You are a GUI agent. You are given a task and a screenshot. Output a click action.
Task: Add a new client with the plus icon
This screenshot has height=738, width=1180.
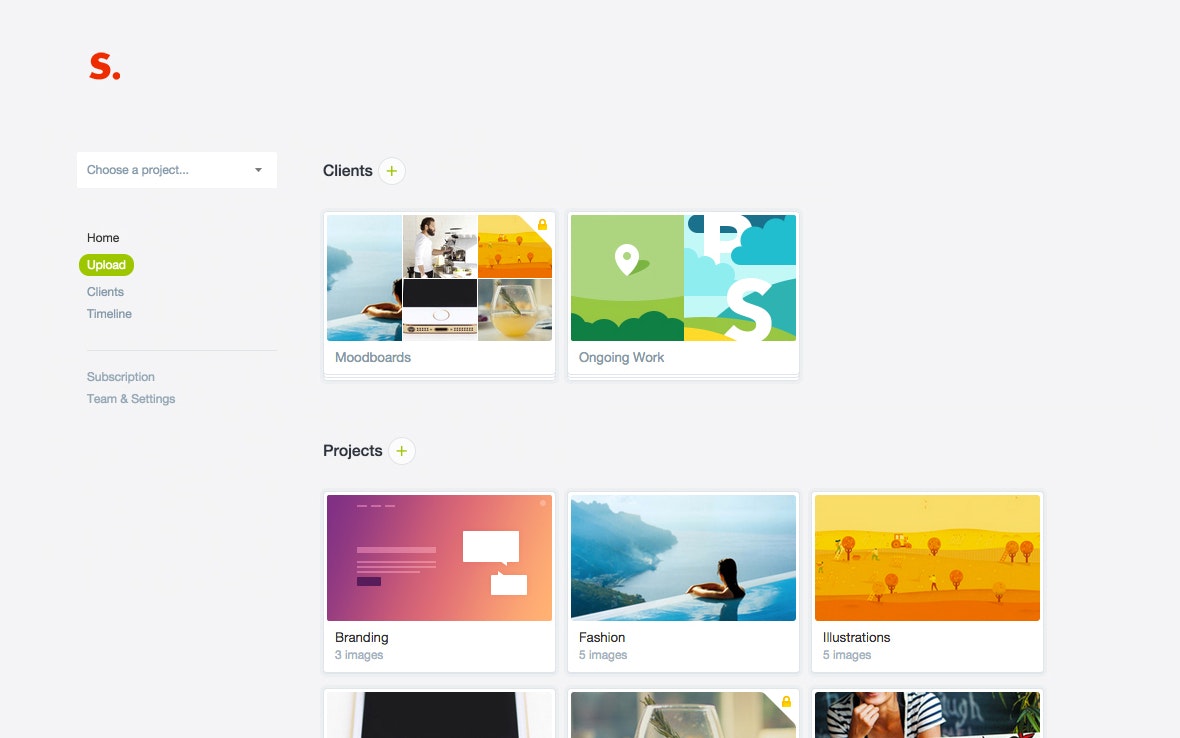point(391,170)
